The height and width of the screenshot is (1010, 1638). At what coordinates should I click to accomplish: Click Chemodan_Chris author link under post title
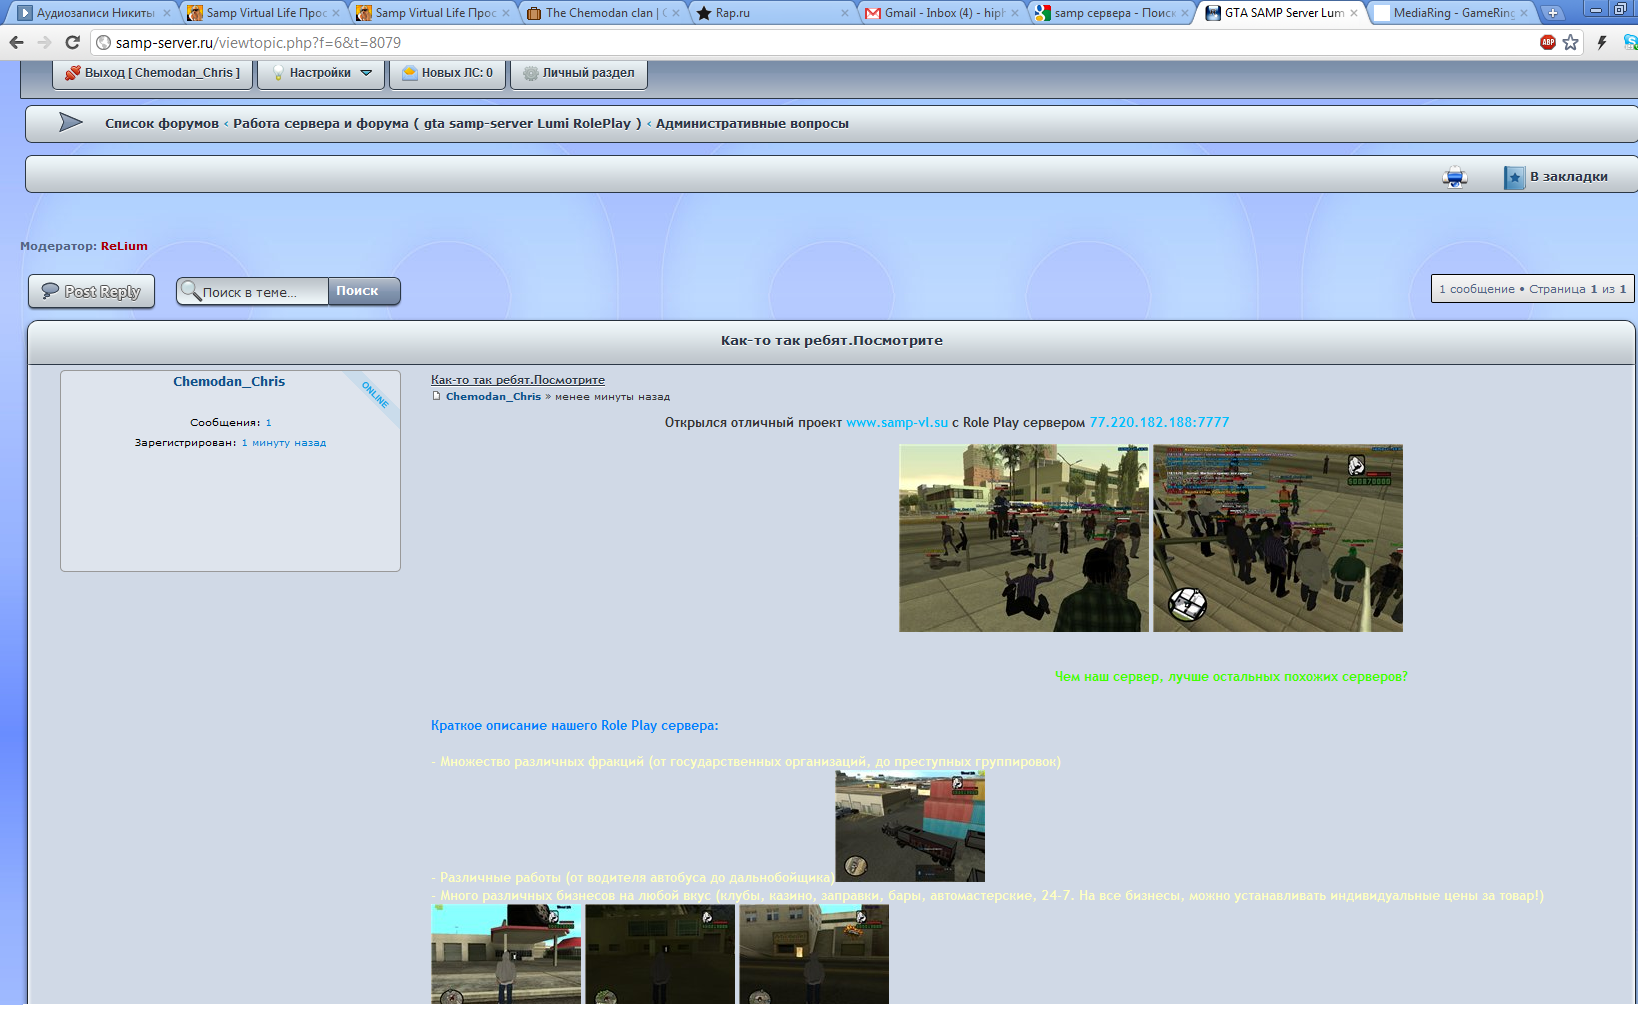coord(493,397)
